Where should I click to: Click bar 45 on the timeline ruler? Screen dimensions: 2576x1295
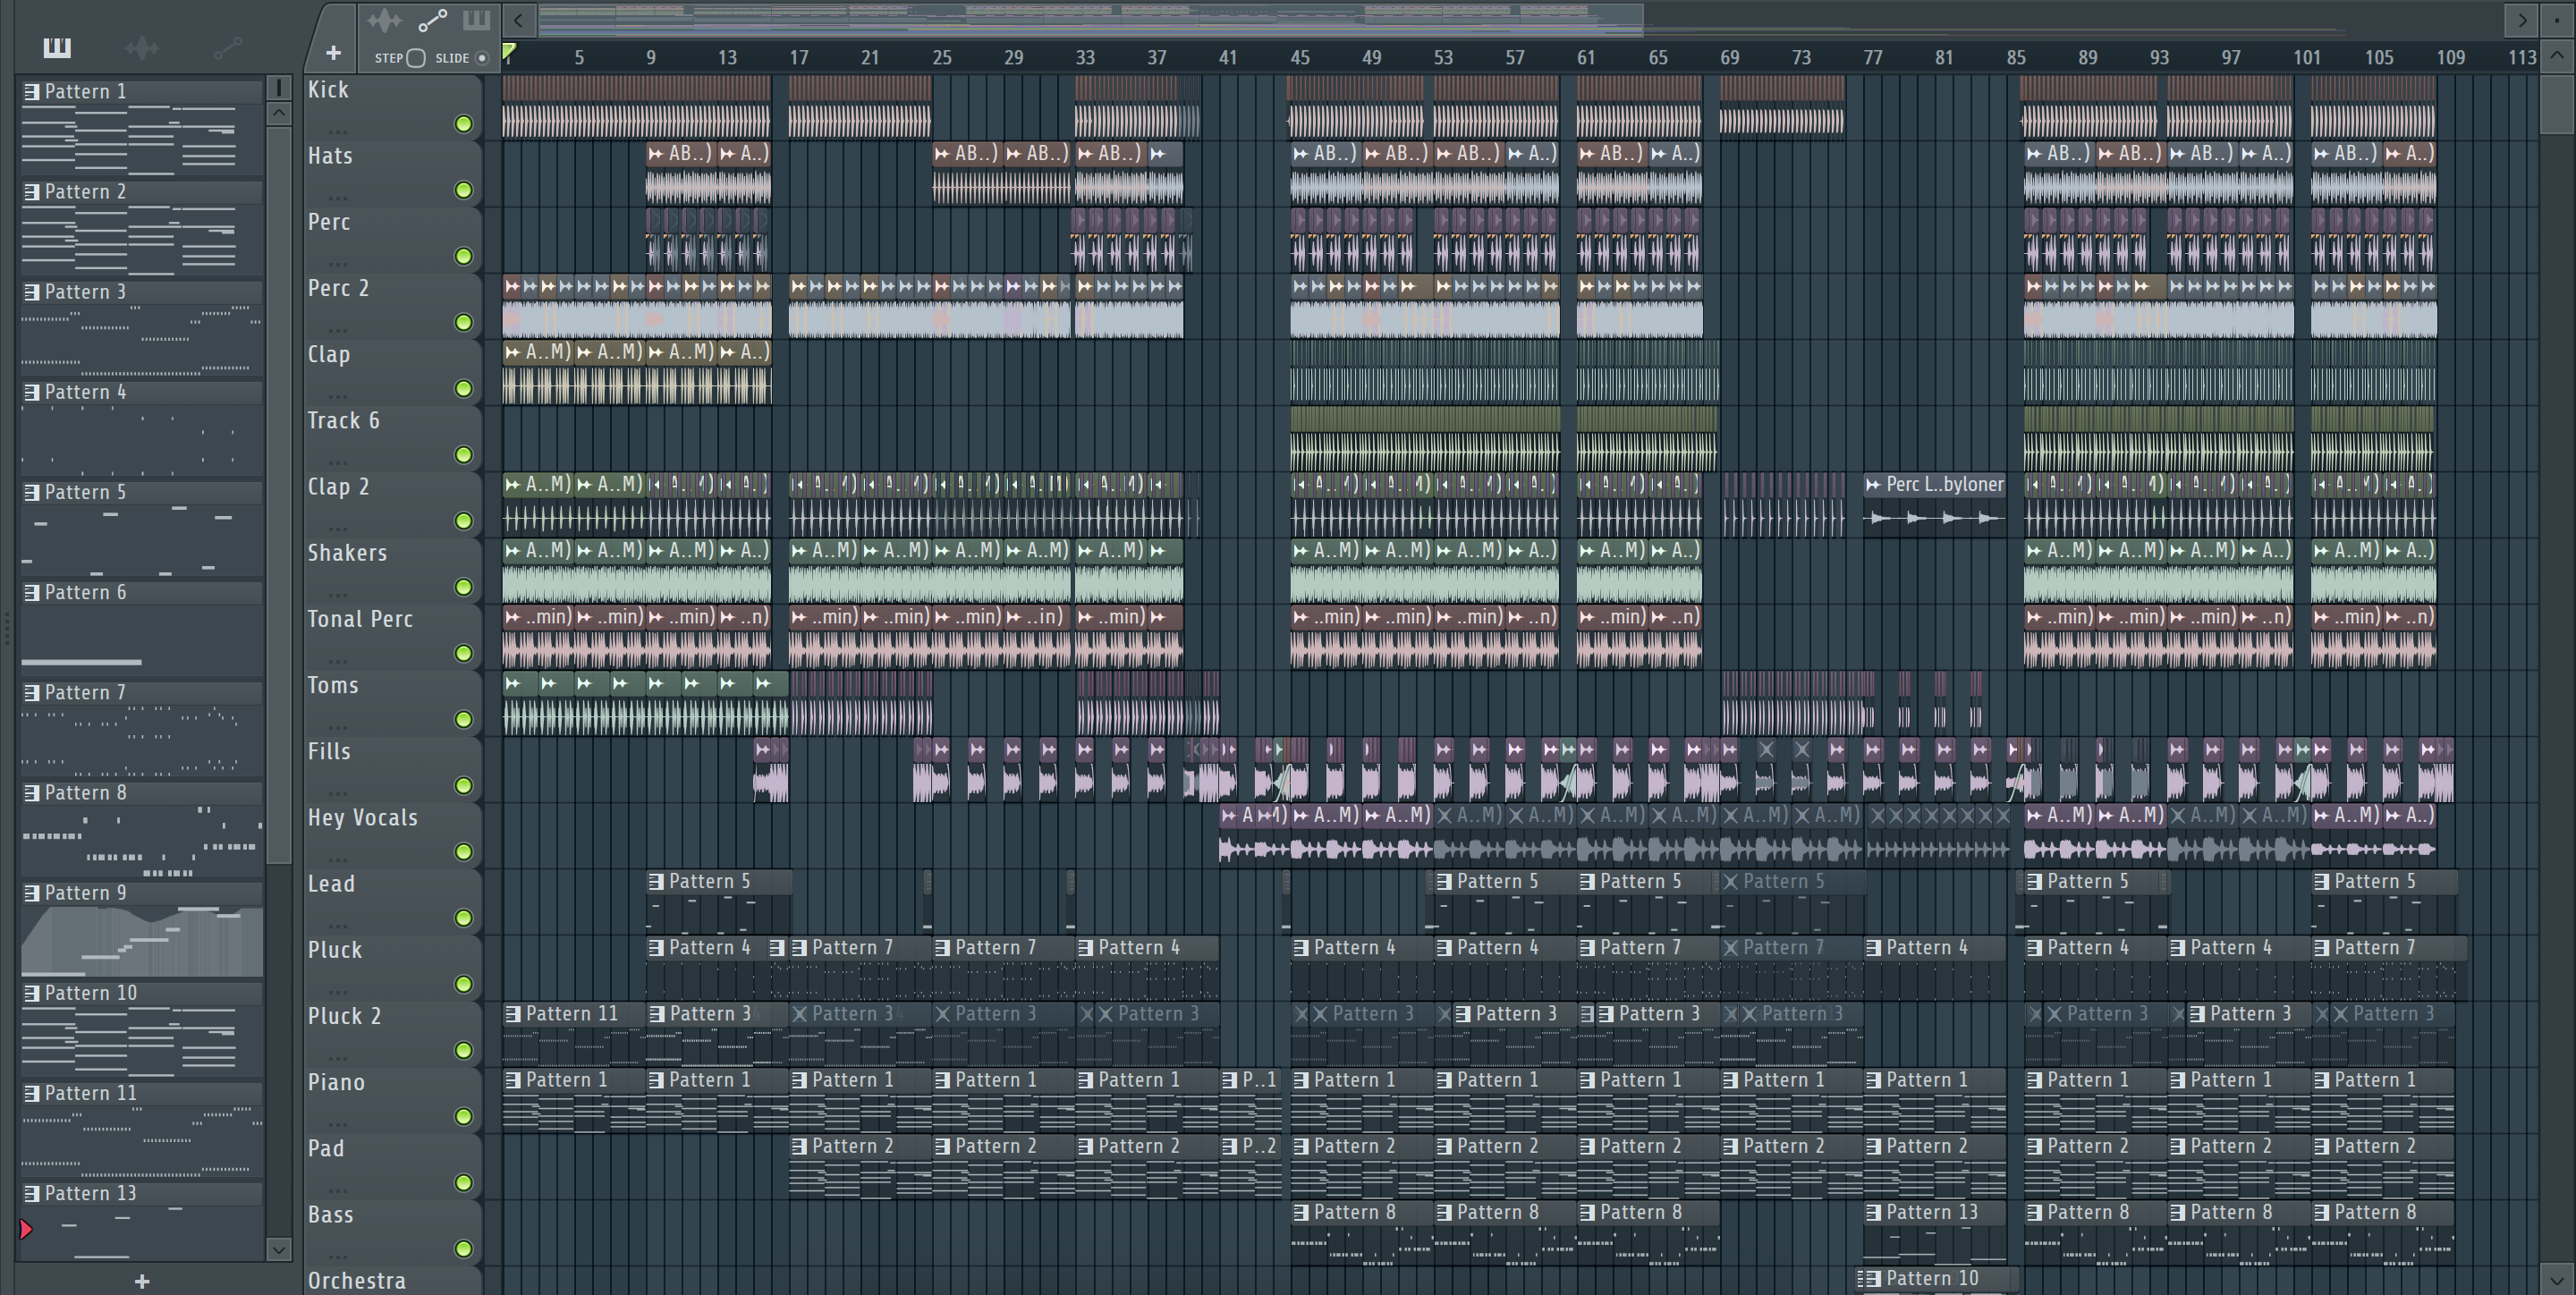1299,58
